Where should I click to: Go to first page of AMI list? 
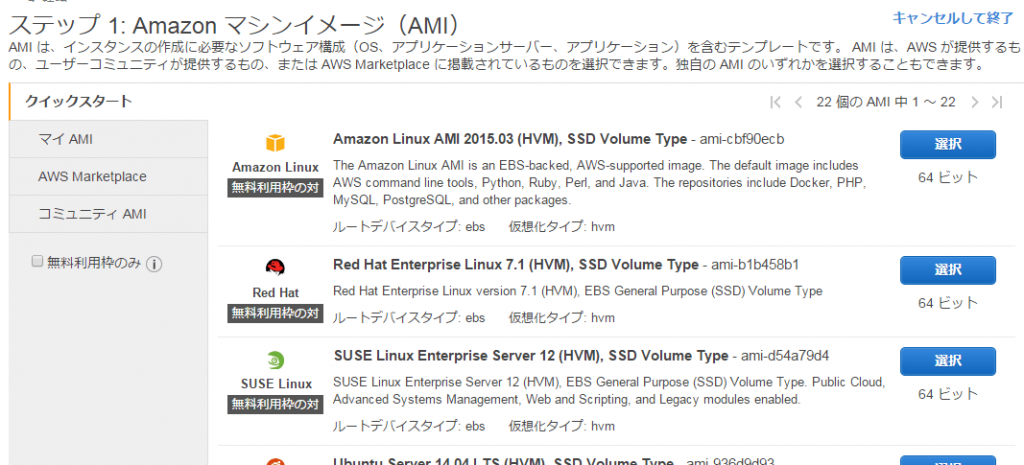(776, 102)
